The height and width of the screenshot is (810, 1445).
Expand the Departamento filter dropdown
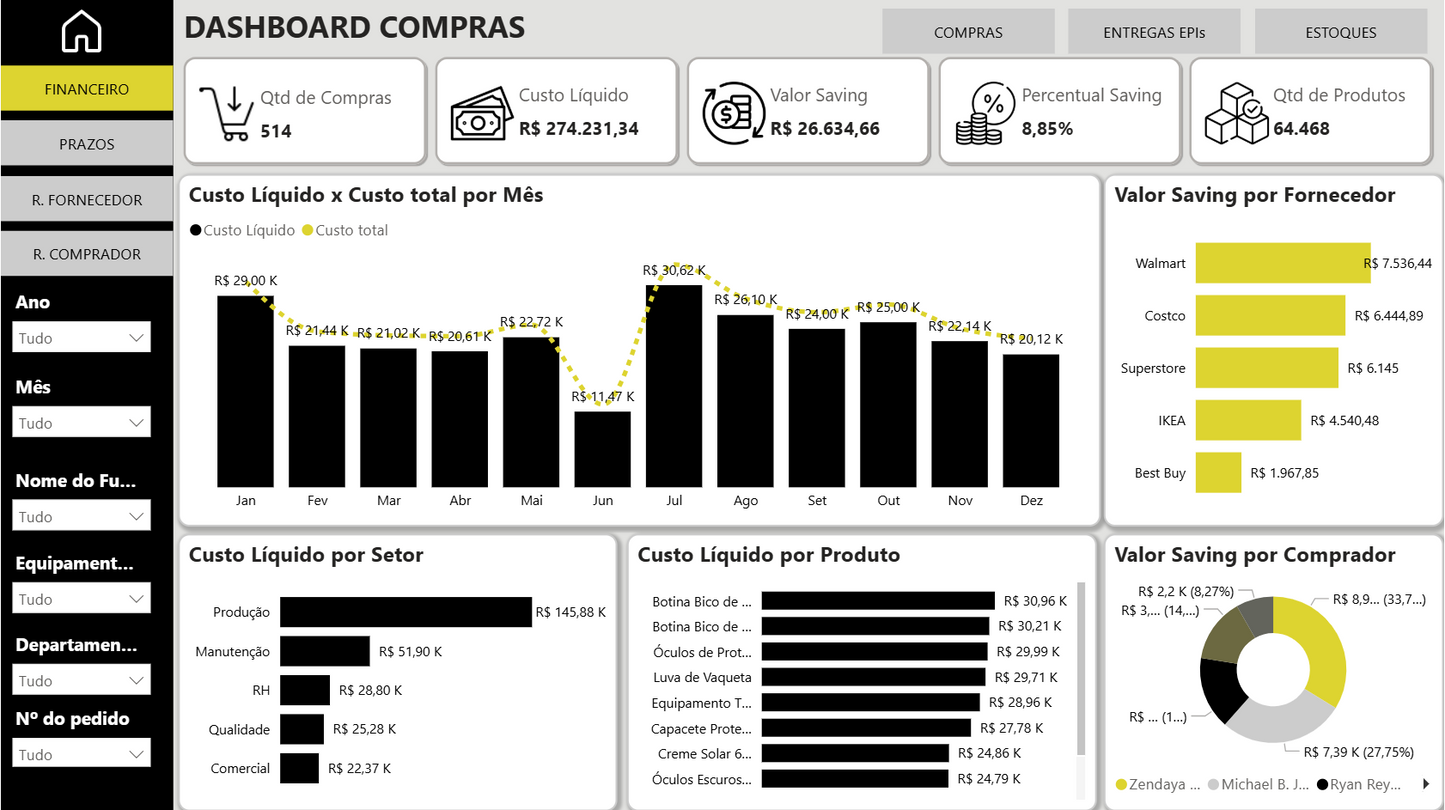coord(81,679)
